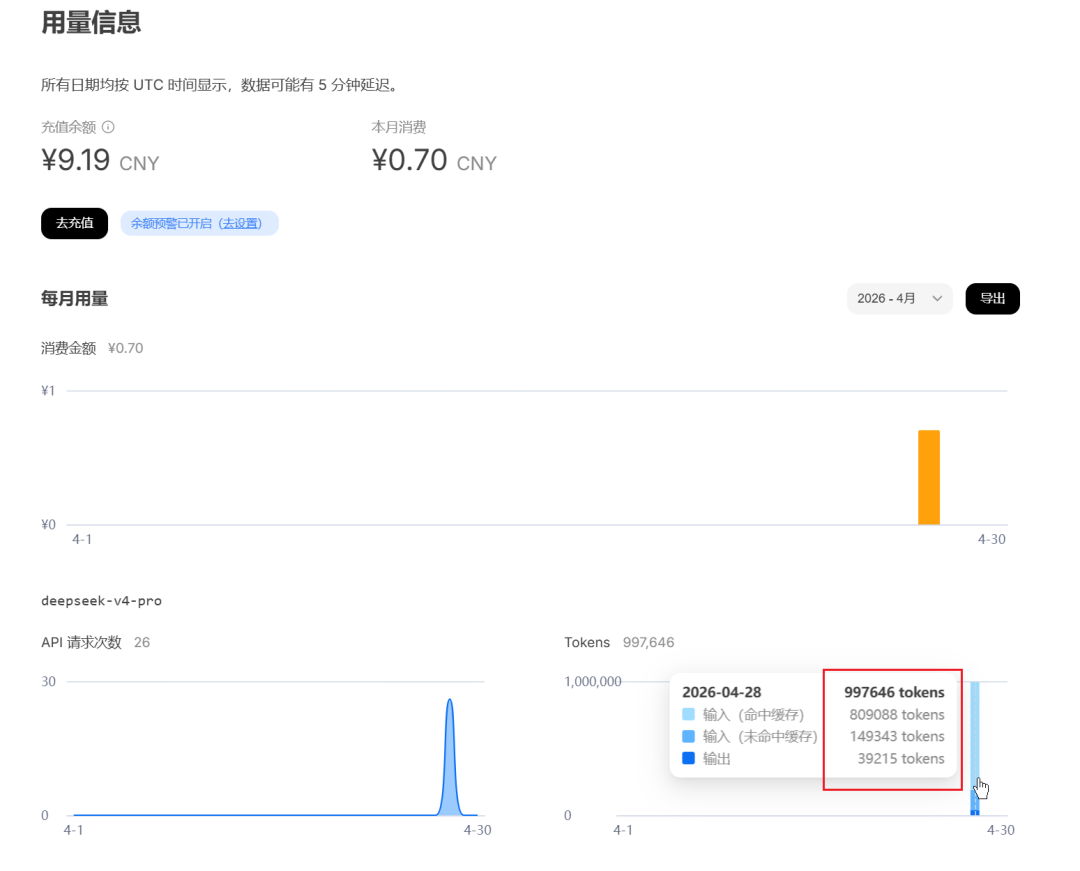Screen dimensions: 1080x871
Task: Toggle the 余额预警已开启 alert pill
Action: pyautogui.click(x=199, y=223)
